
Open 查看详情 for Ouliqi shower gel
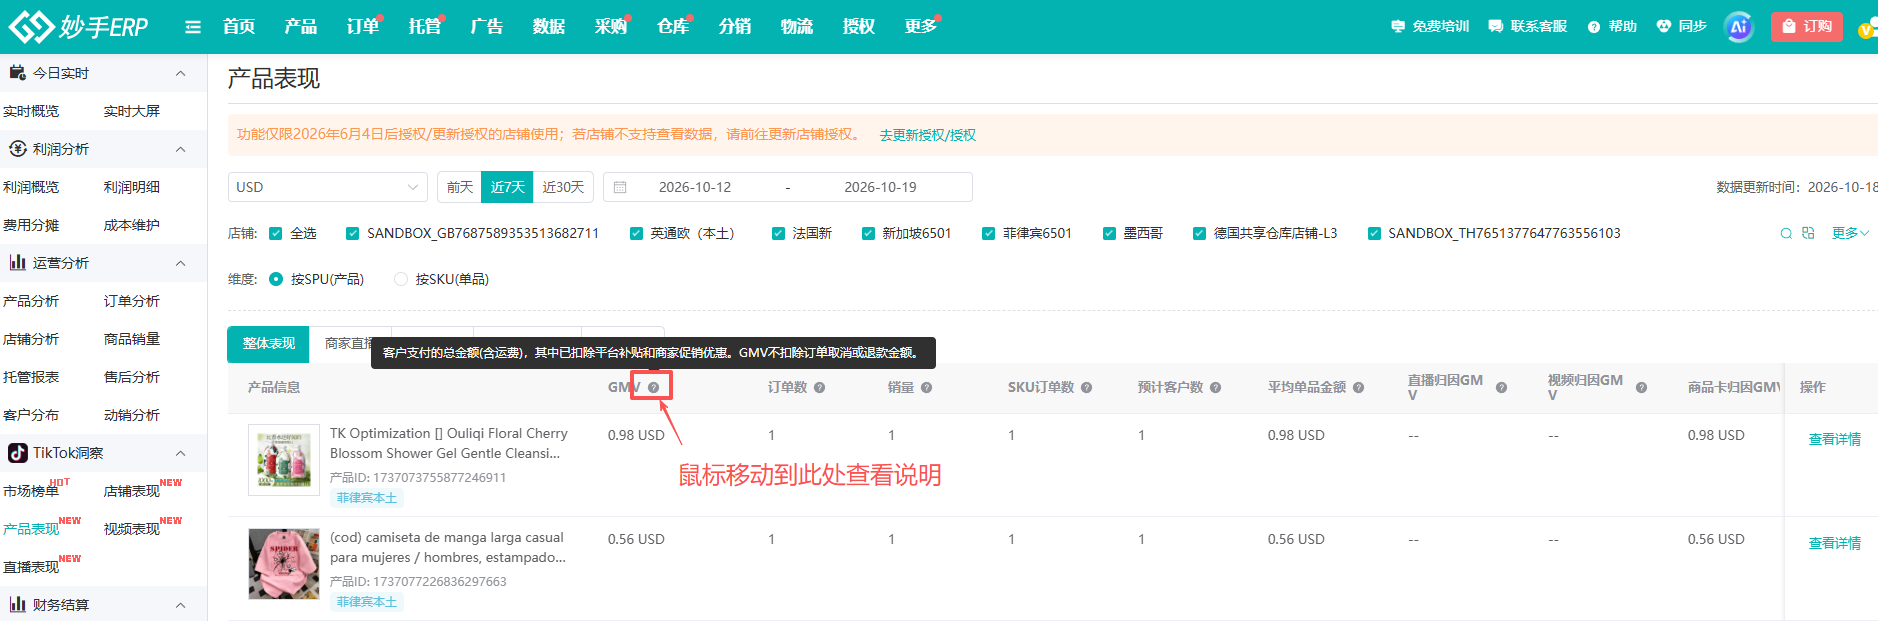point(1835,439)
